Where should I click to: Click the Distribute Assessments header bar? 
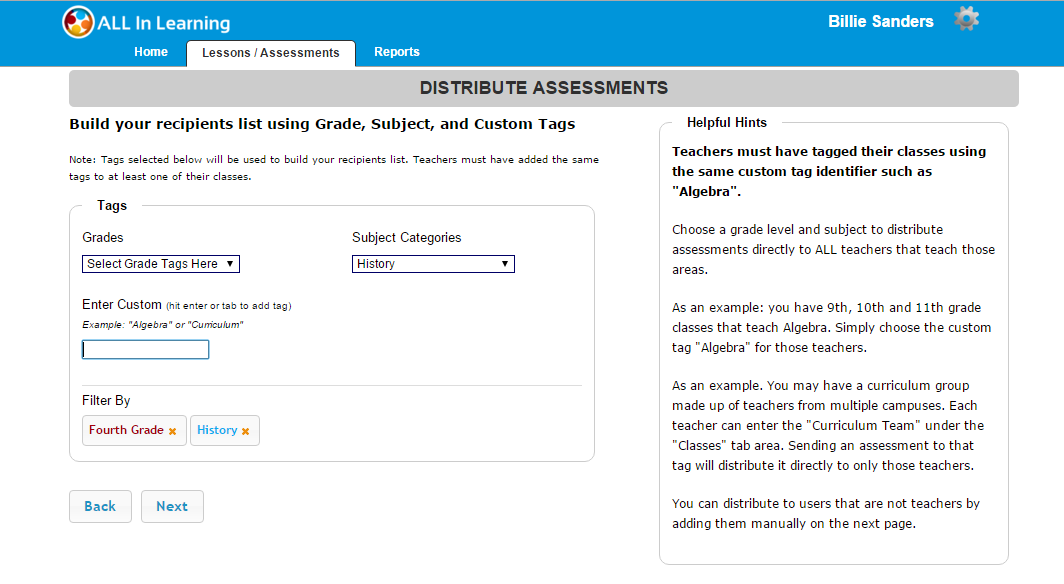(x=543, y=88)
